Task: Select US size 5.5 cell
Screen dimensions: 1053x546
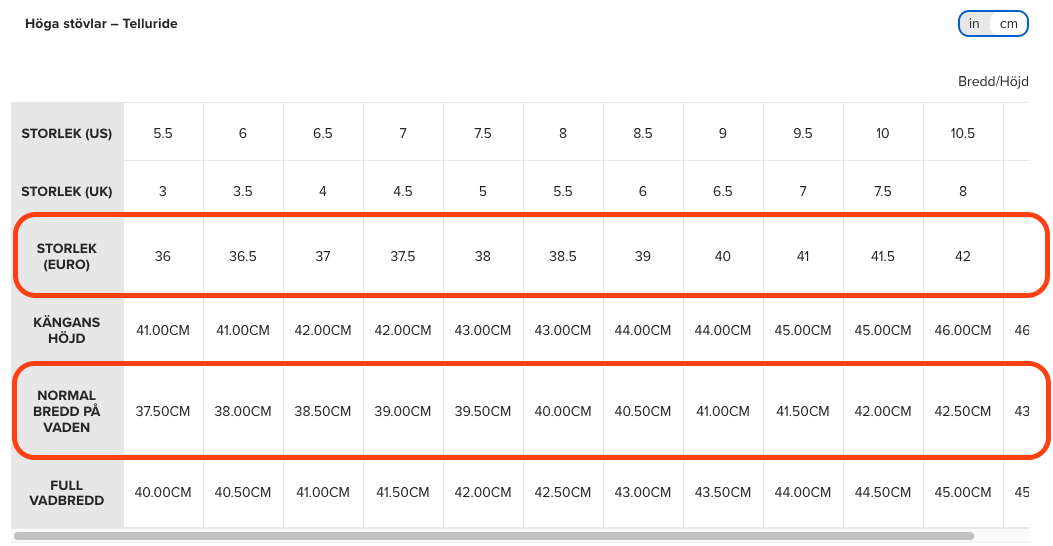Action: tap(163, 133)
